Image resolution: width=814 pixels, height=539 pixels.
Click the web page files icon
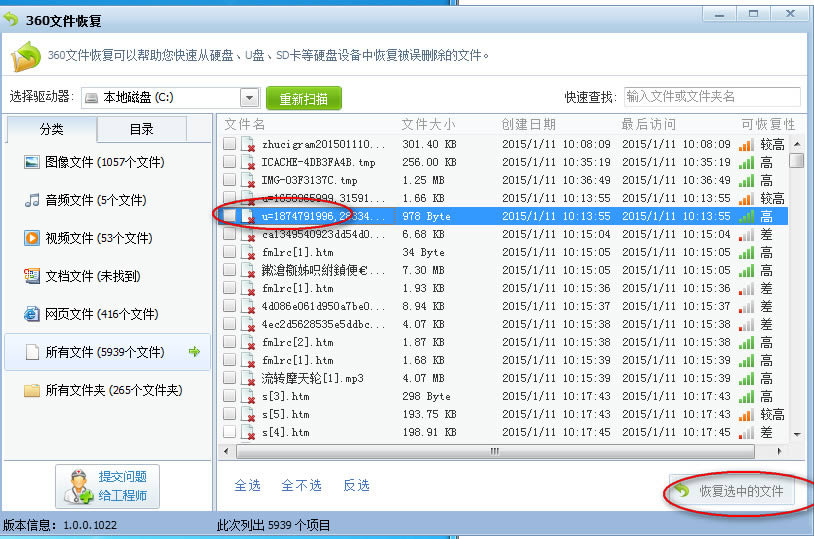(32, 314)
